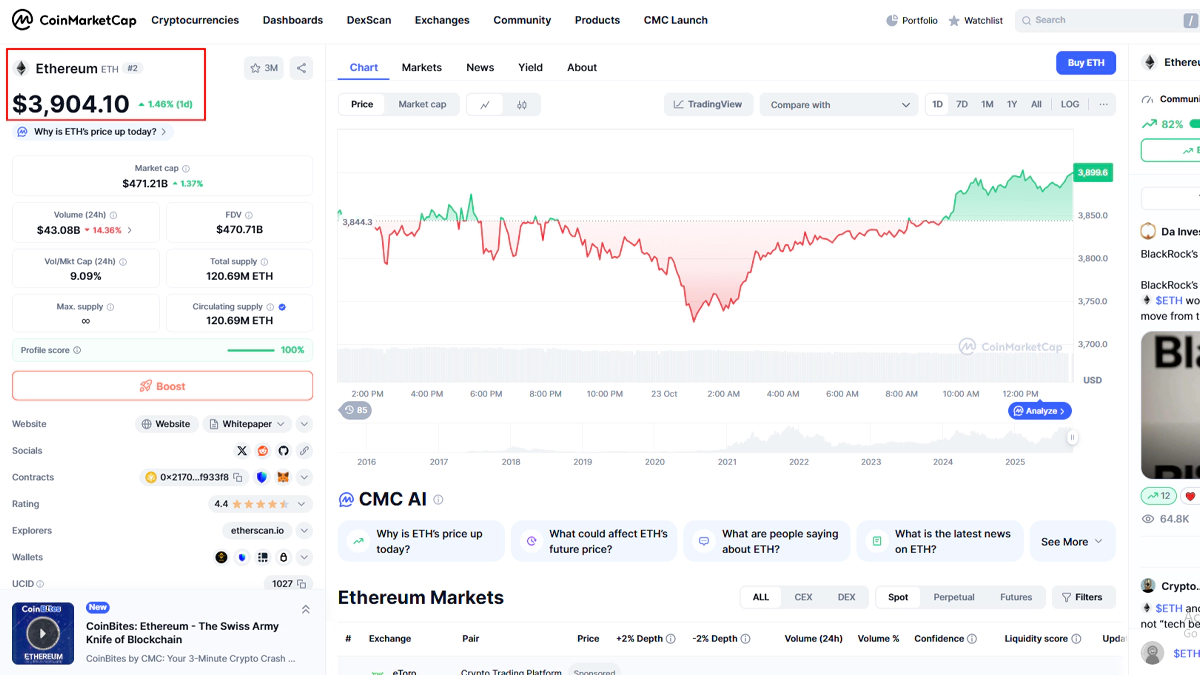Open Ethereum's X (Twitter) social link

(242, 451)
